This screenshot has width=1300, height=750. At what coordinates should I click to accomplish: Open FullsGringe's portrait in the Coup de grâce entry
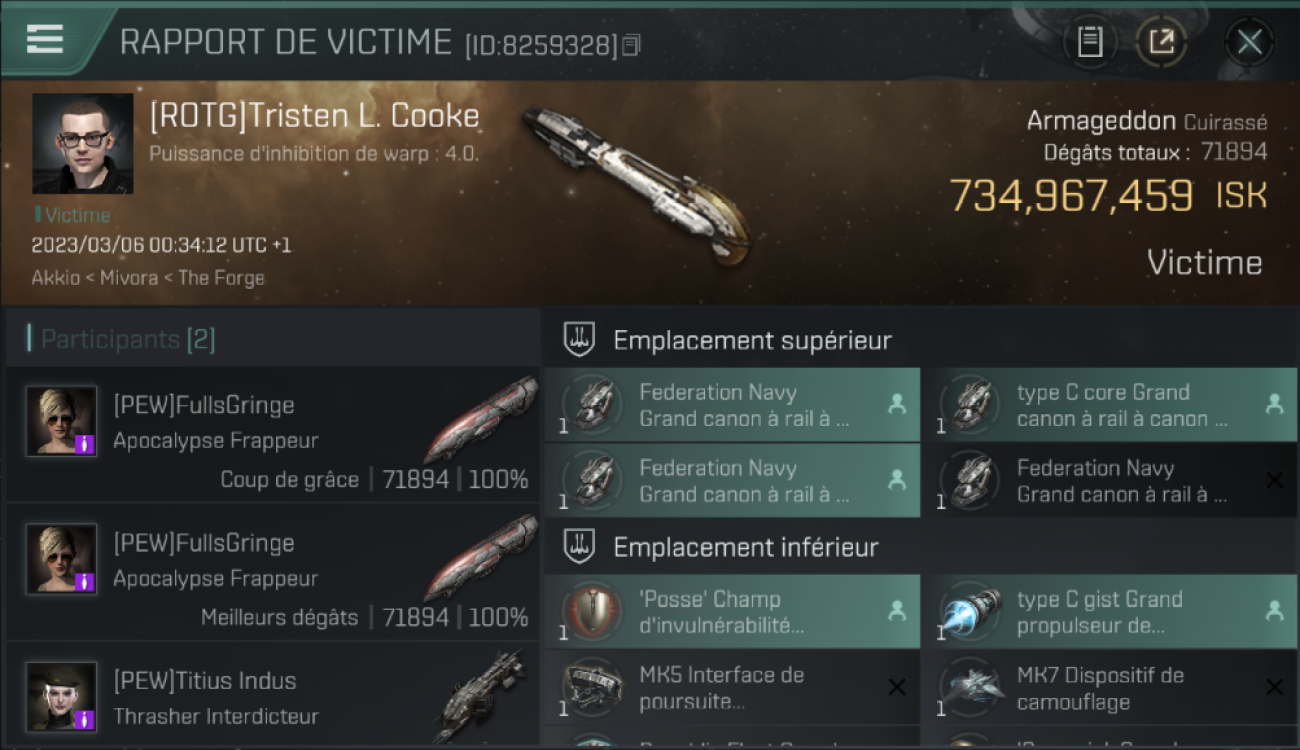pos(62,421)
